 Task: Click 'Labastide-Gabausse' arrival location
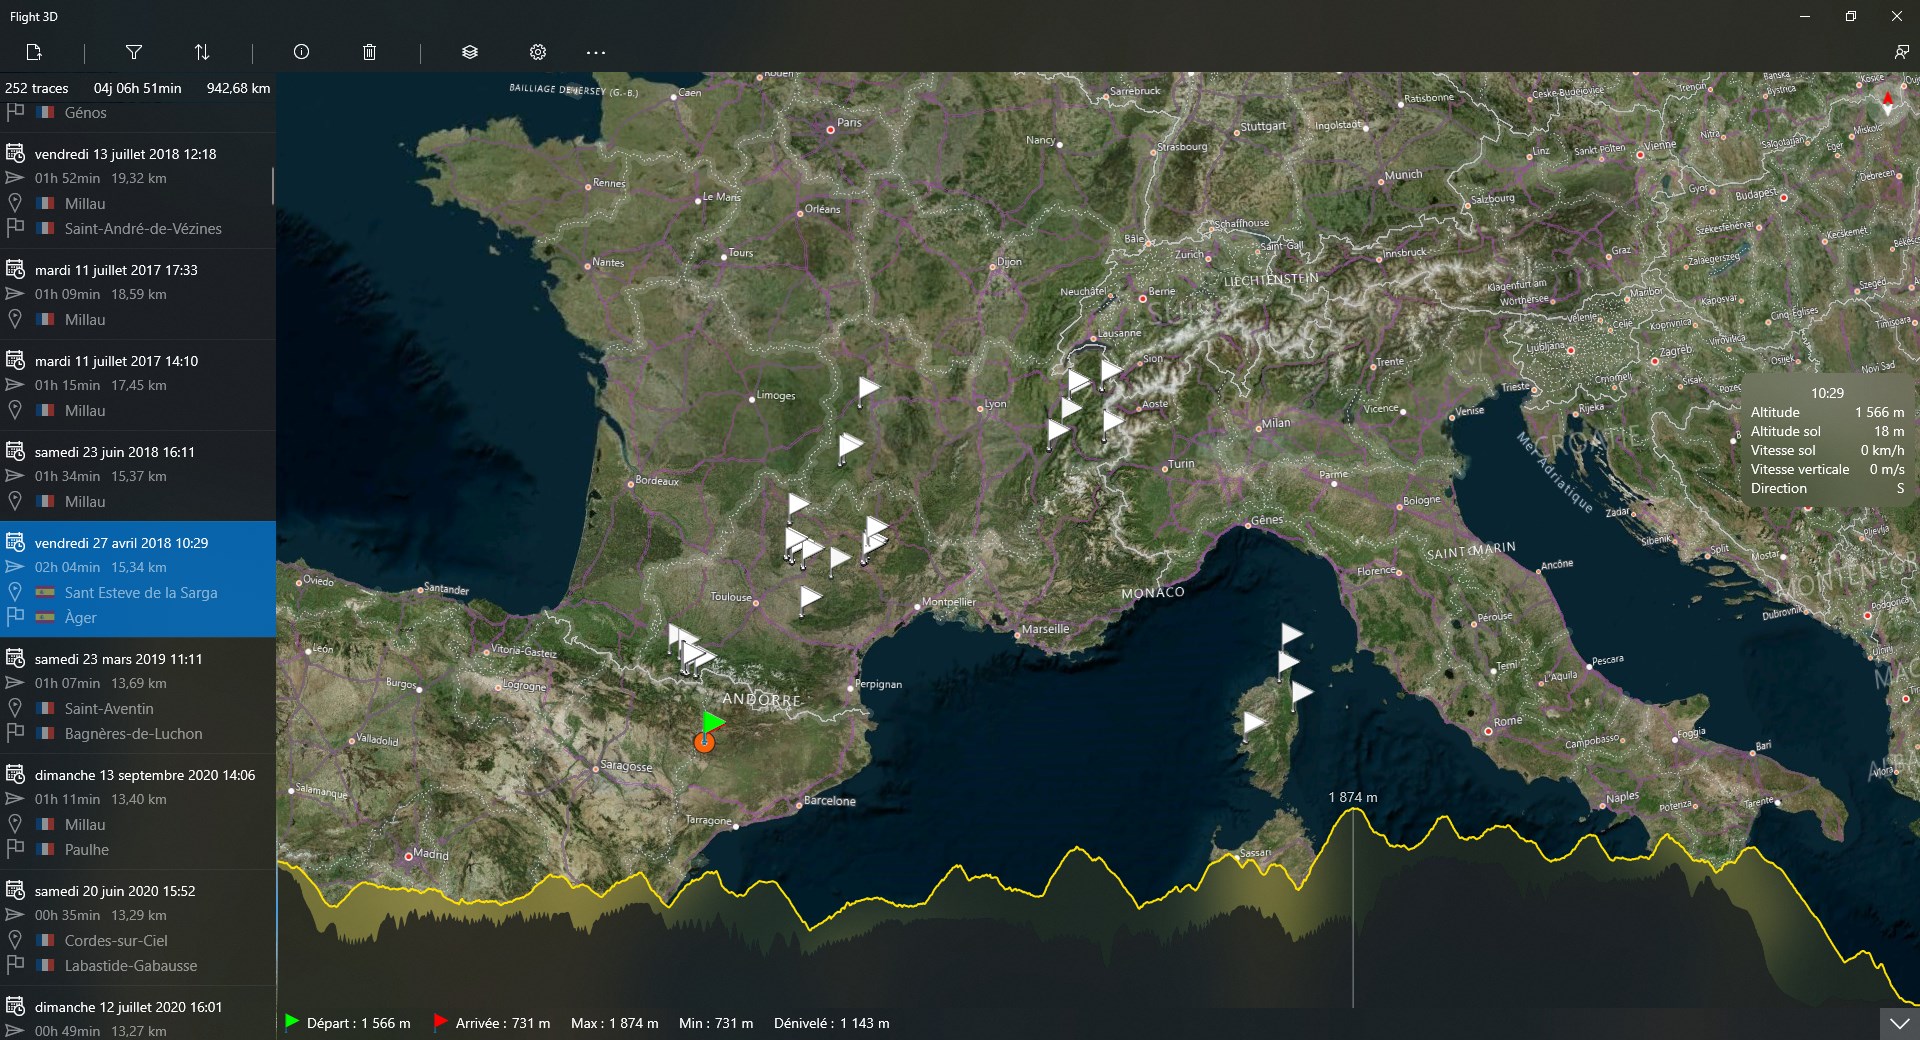coord(131,965)
